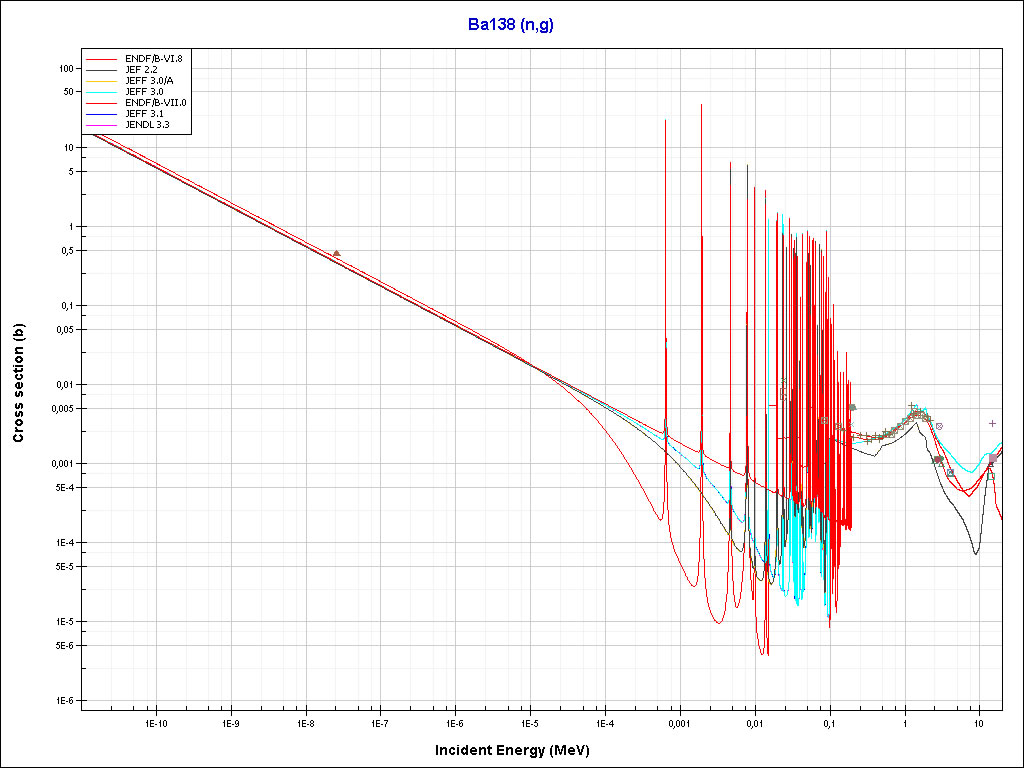Select the ENDF/B-VI.8 legend entry
Image resolution: width=1024 pixels, height=768 pixels.
click(x=153, y=59)
